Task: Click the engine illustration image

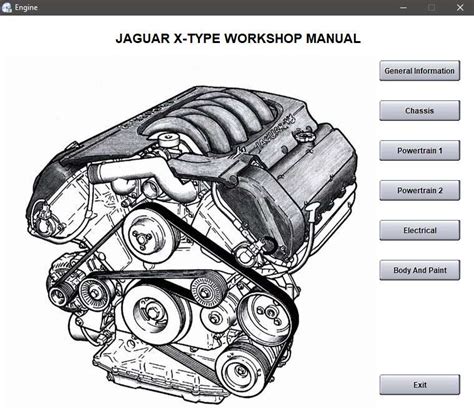Action: point(192,246)
